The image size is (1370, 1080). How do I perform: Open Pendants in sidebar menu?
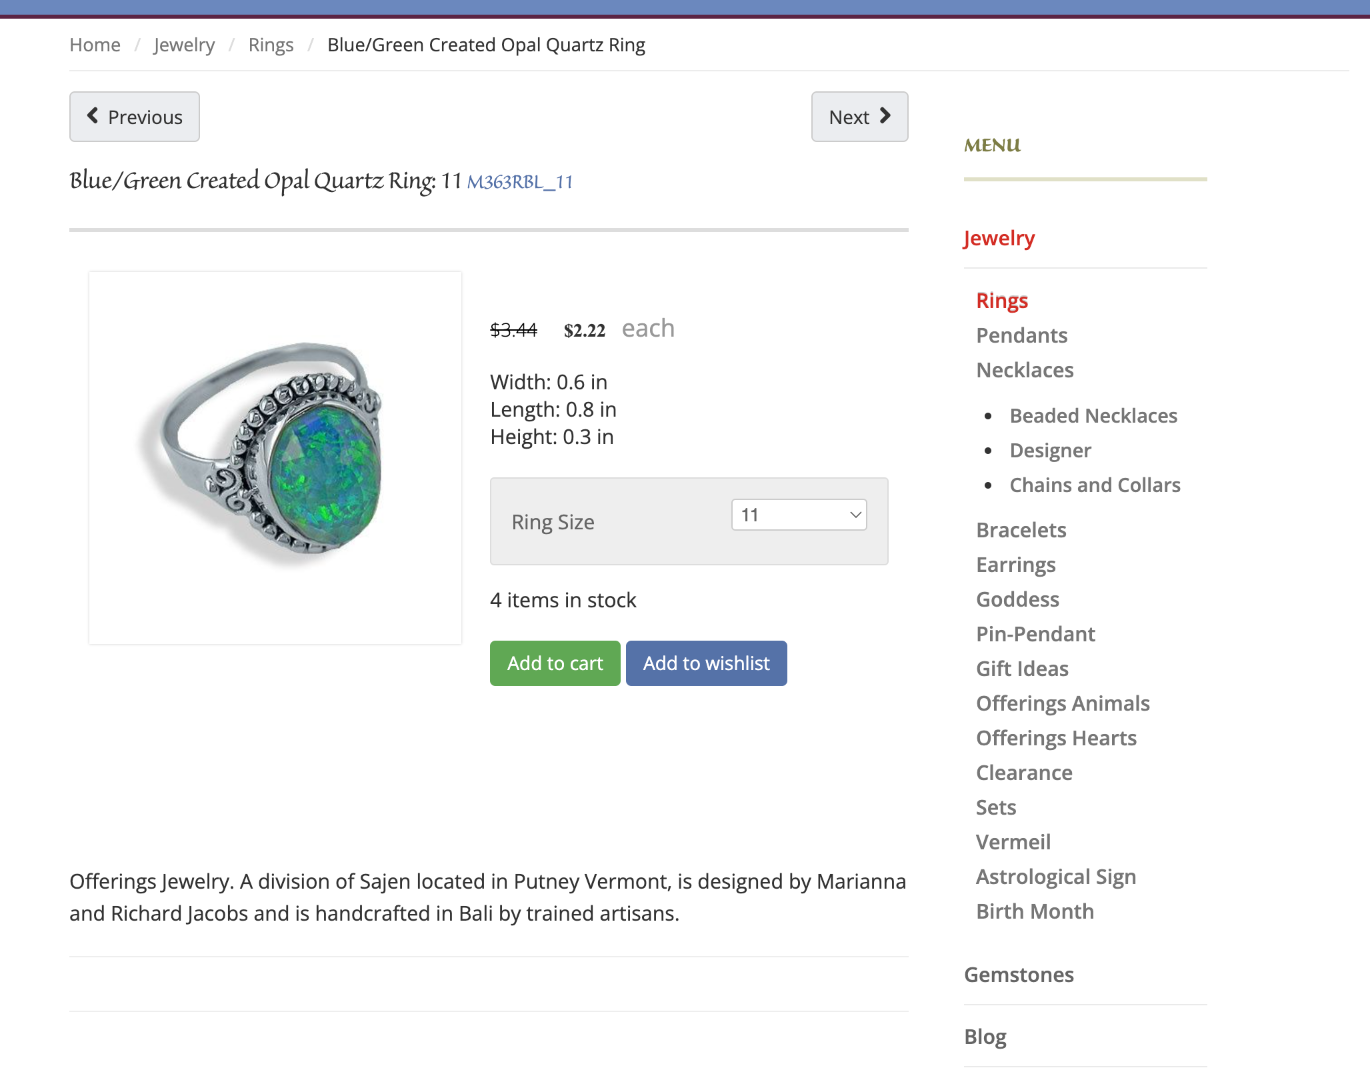[1021, 335]
